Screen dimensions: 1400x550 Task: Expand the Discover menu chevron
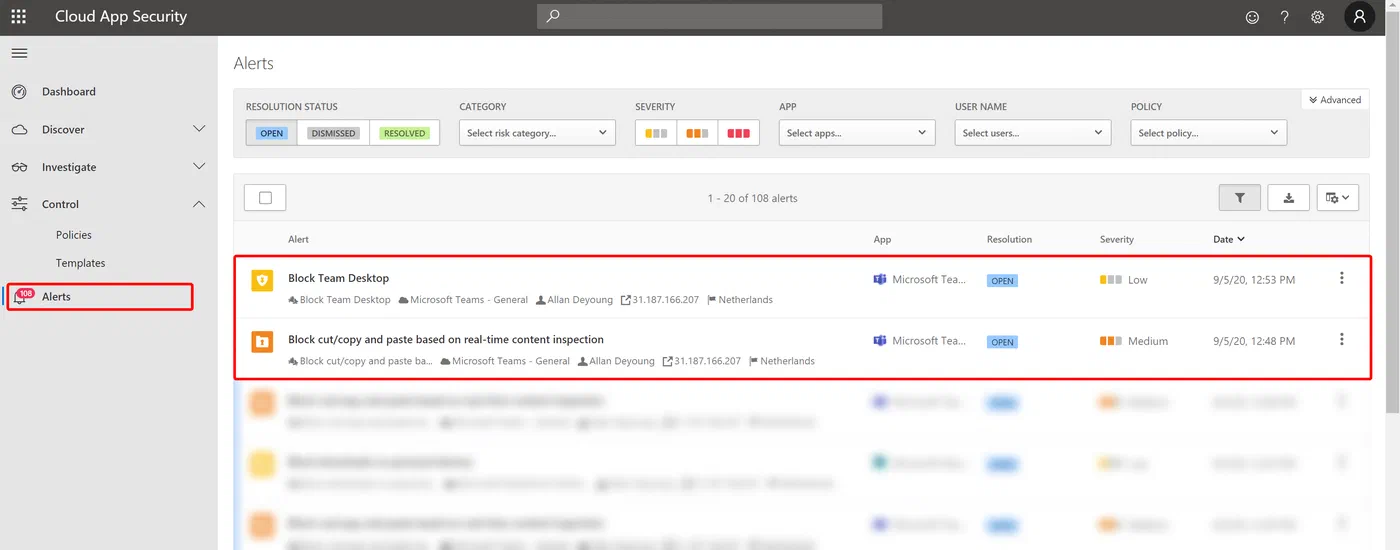199,129
